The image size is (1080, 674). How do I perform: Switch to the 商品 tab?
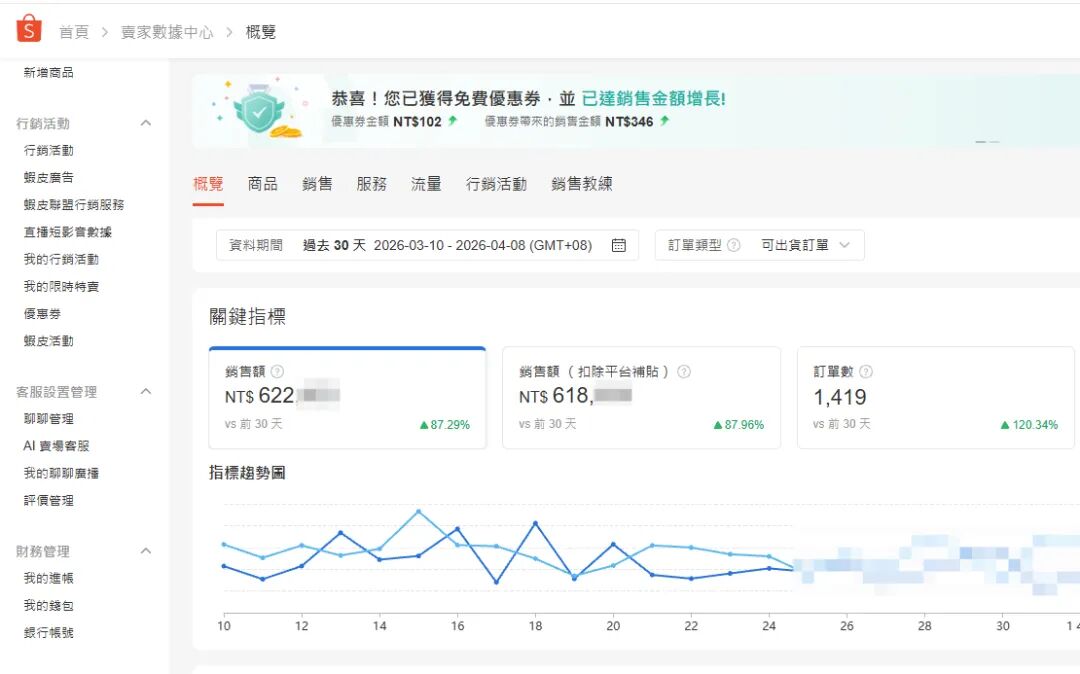coord(262,184)
